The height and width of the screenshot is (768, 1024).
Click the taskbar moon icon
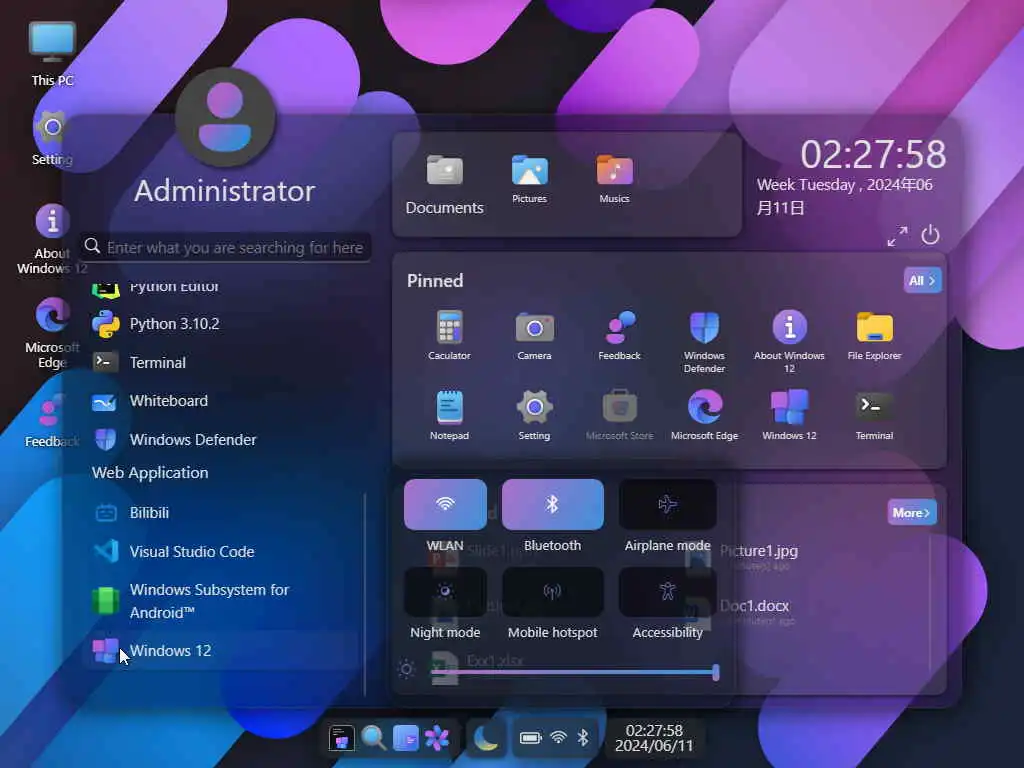point(485,738)
